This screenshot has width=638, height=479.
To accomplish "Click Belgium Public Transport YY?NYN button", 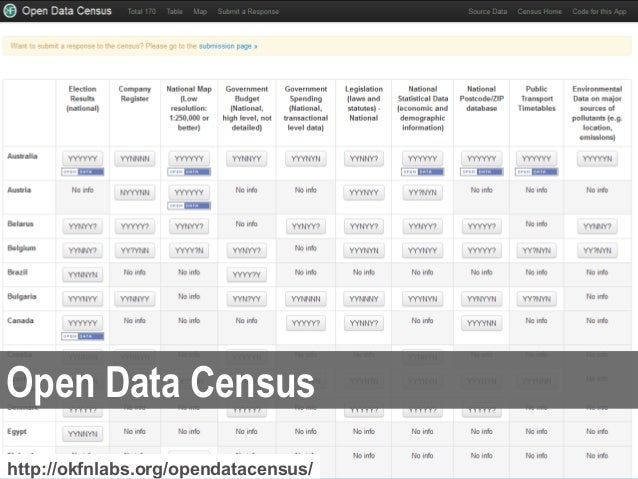I will [x=536, y=251].
